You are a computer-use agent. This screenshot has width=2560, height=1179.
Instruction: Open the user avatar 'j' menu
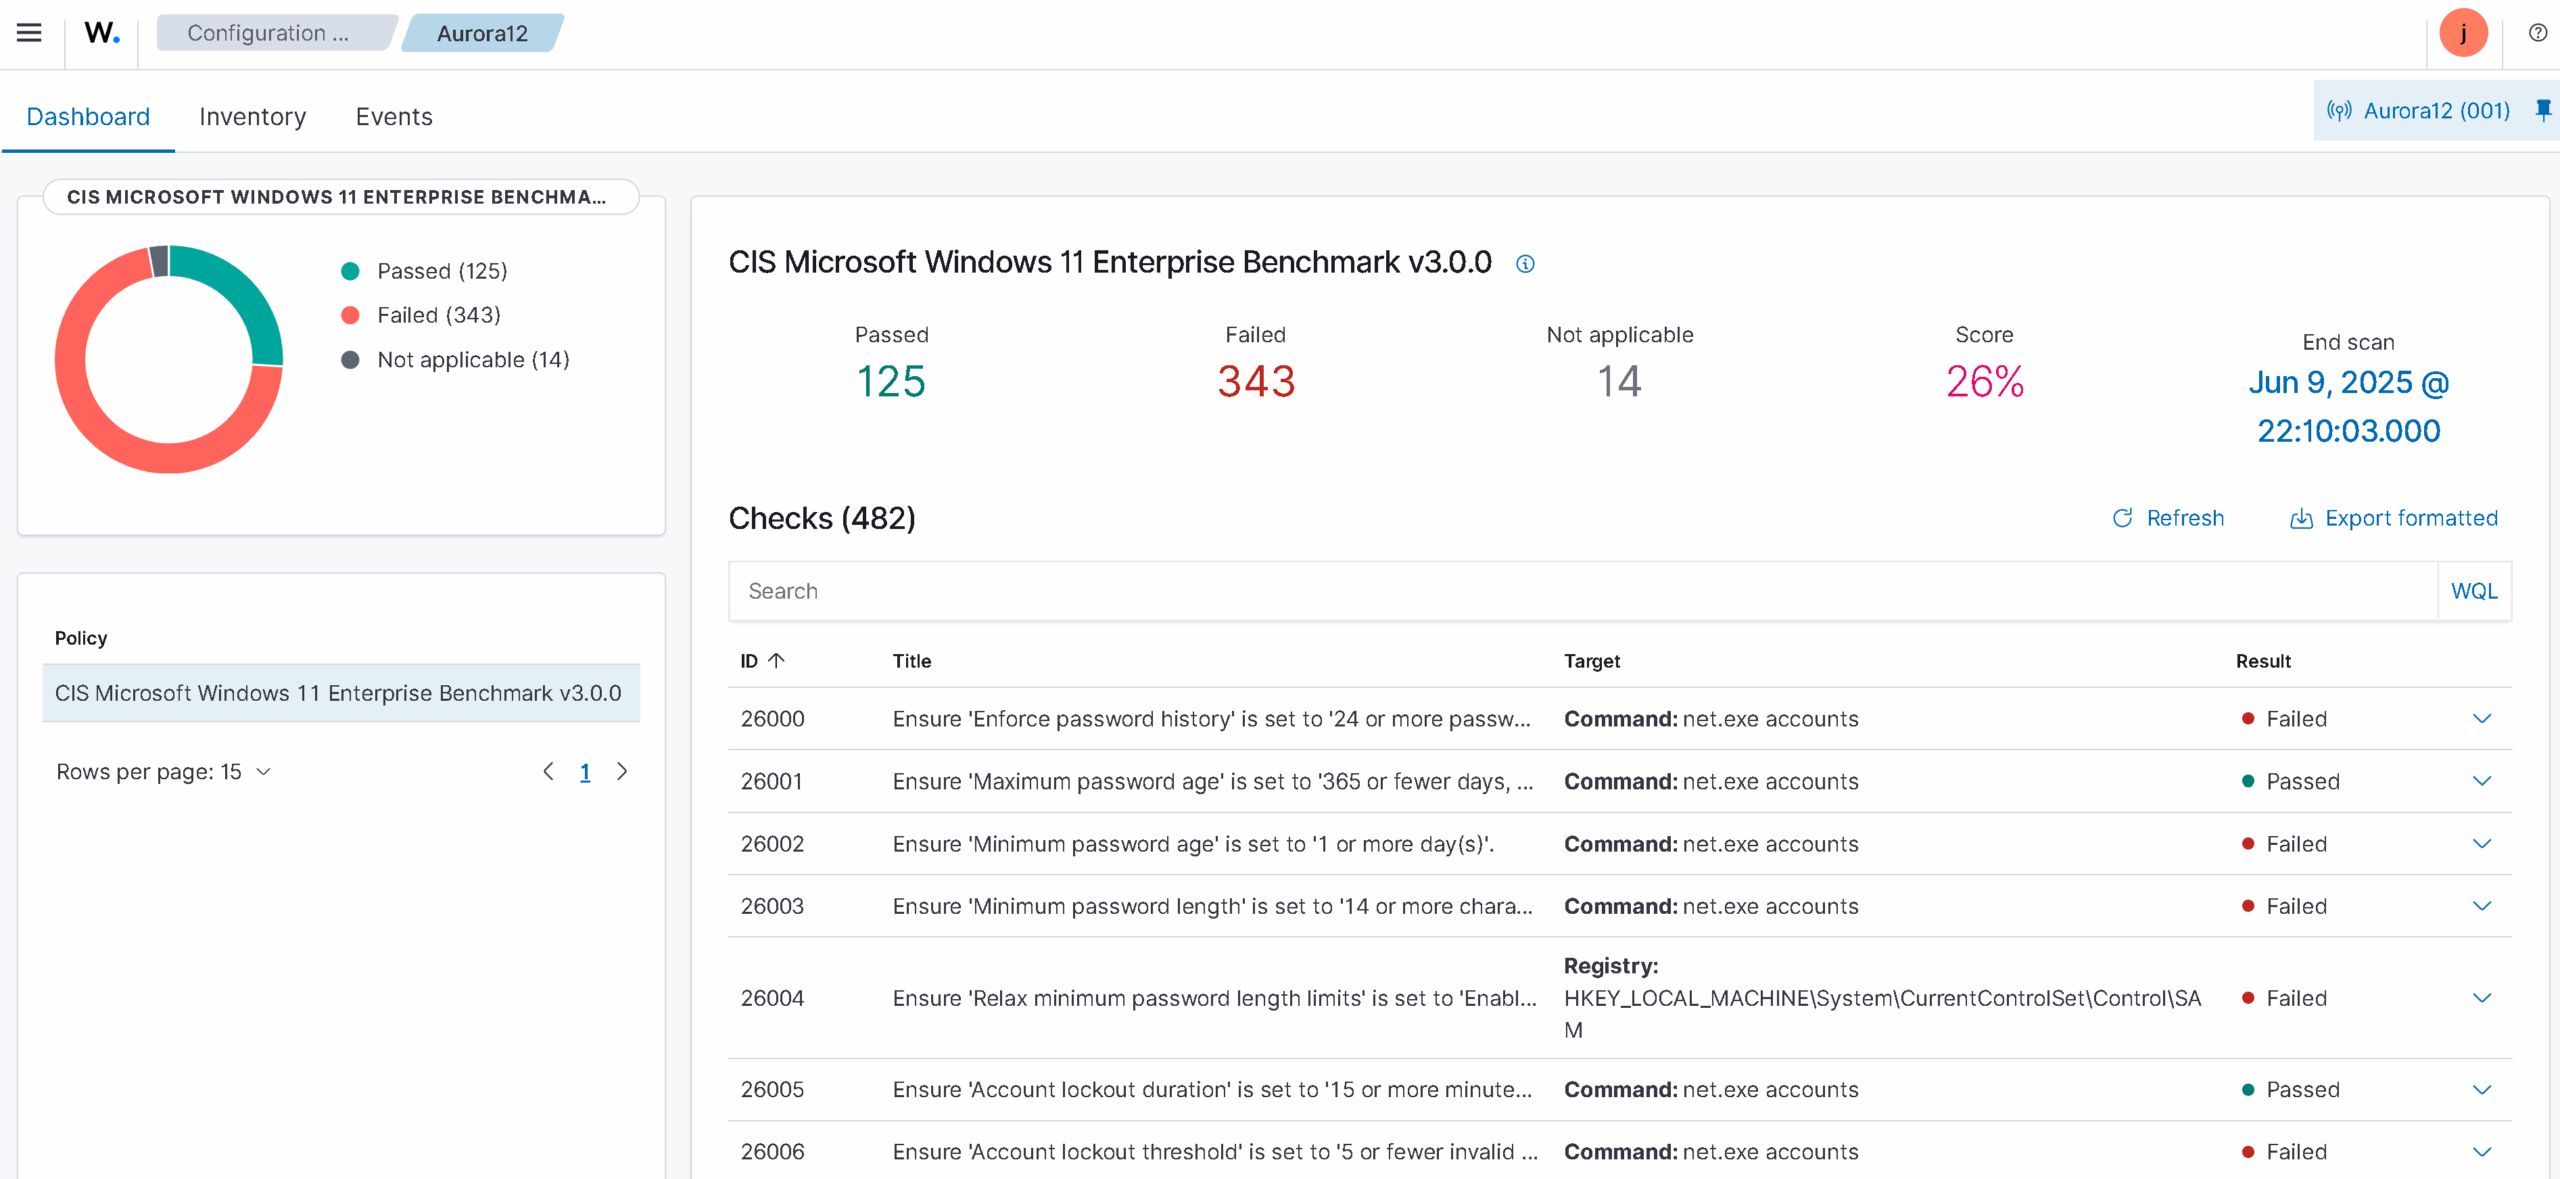click(x=2462, y=33)
